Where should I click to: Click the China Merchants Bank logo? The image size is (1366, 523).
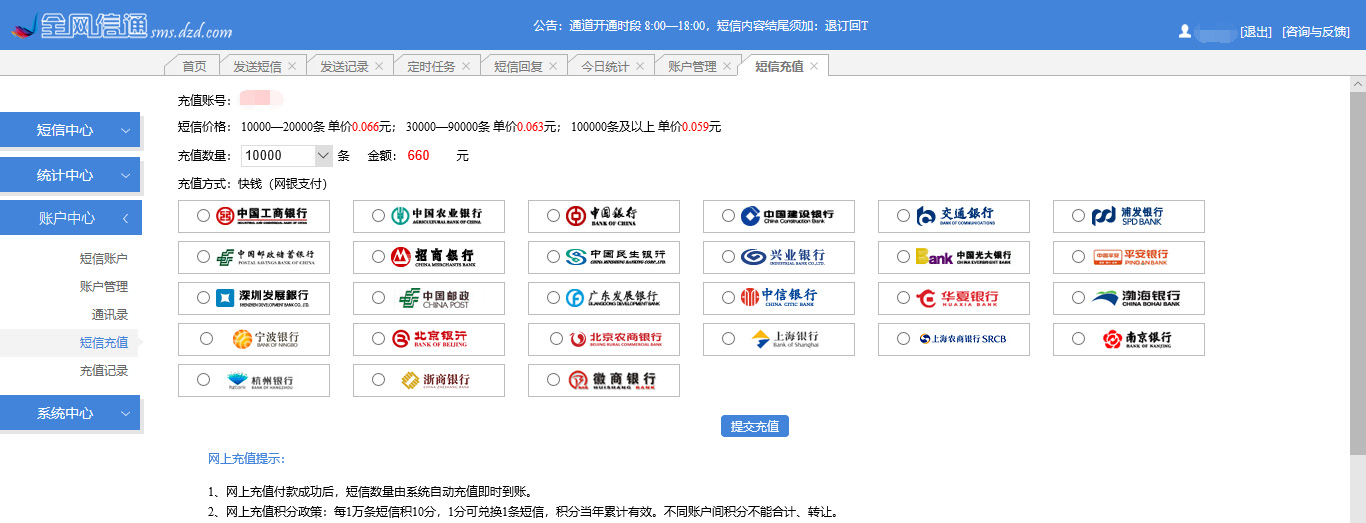[x=433, y=257]
